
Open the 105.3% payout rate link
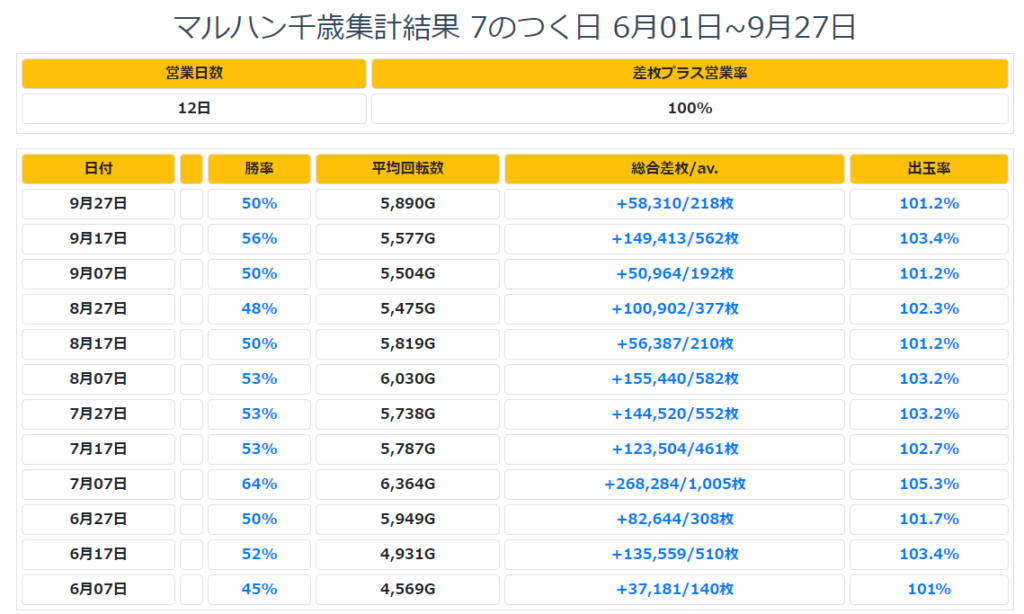point(929,484)
